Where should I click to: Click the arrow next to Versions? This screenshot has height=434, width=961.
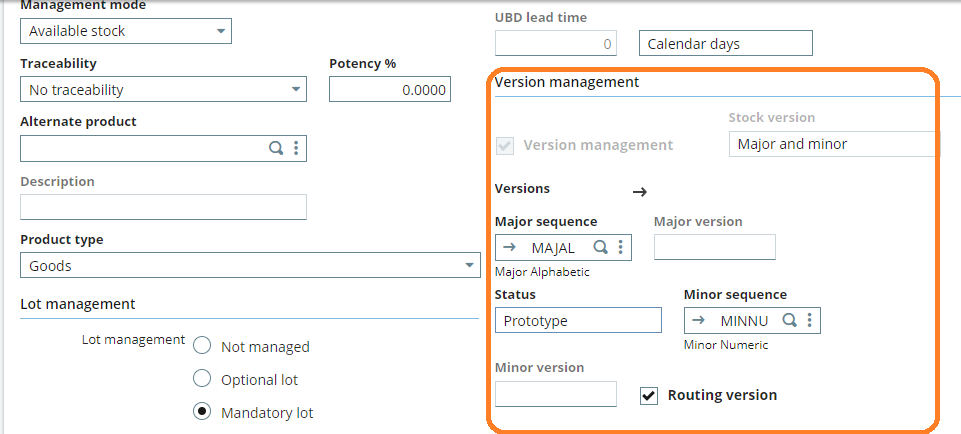pyautogui.click(x=640, y=192)
